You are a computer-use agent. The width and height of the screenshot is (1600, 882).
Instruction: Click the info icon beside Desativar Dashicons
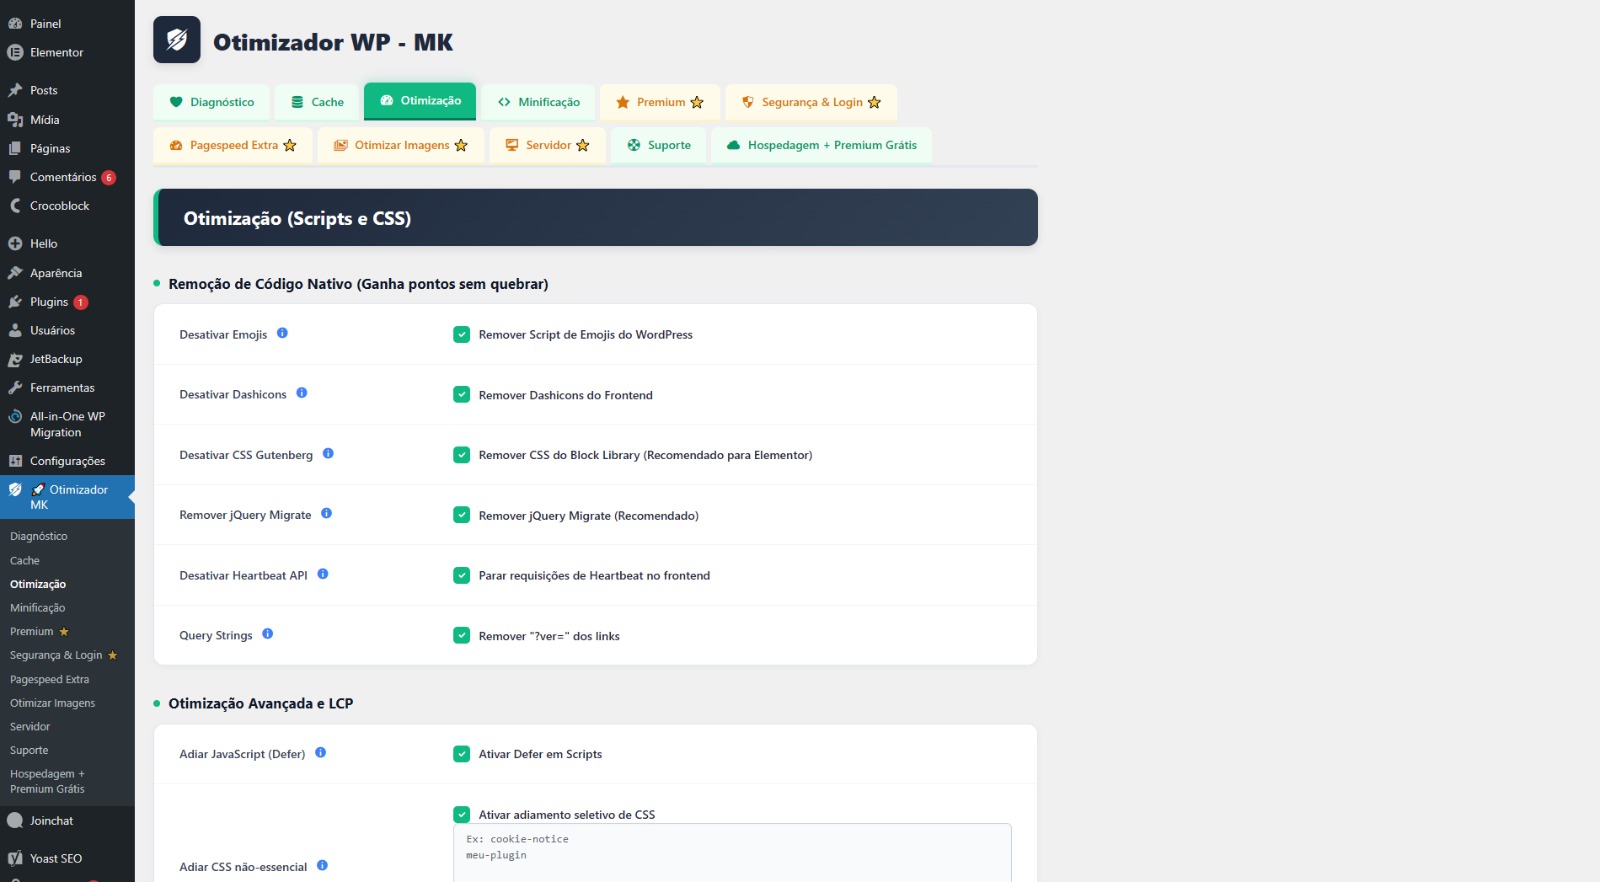click(301, 393)
